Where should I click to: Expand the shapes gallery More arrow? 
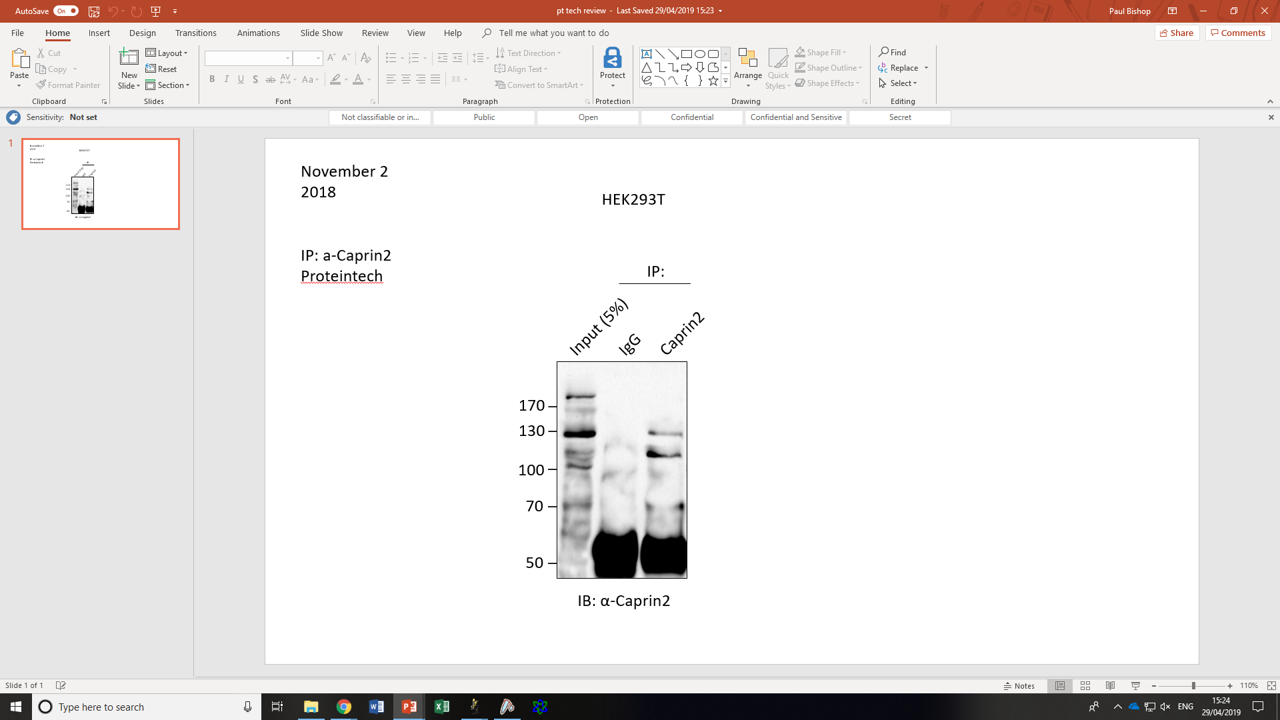[x=725, y=81]
